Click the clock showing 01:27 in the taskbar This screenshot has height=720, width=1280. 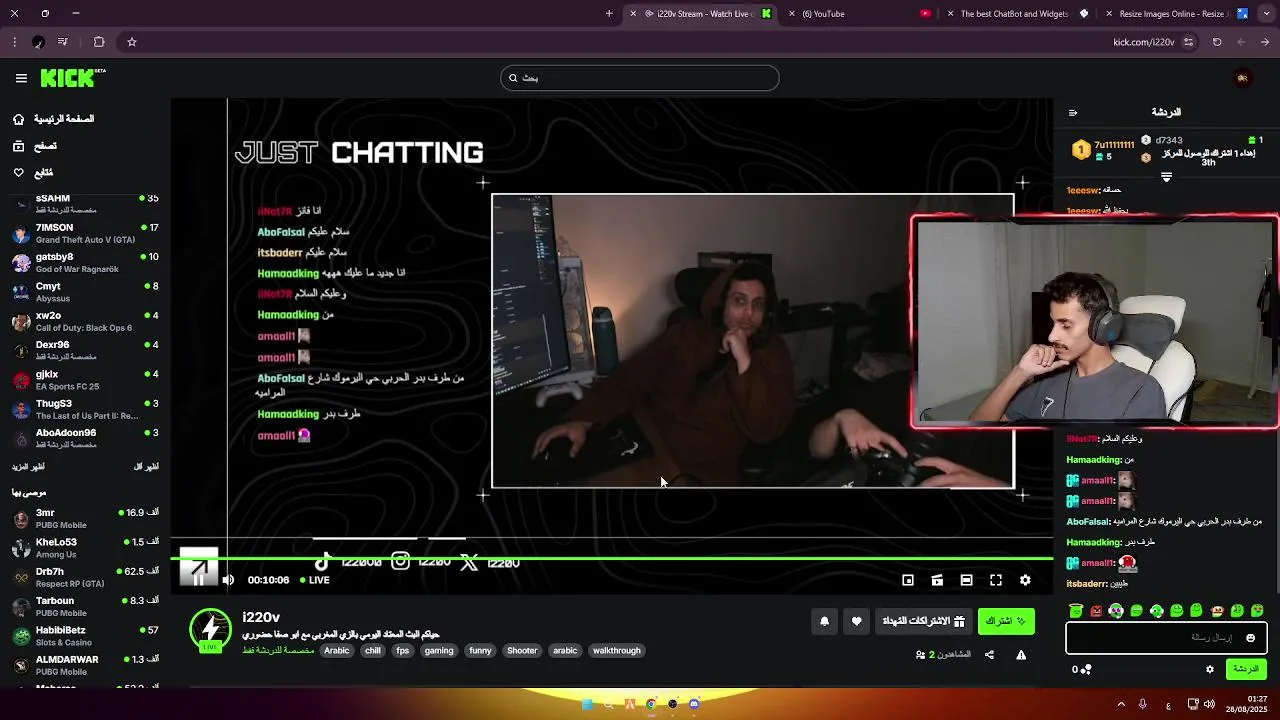click(1257, 699)
